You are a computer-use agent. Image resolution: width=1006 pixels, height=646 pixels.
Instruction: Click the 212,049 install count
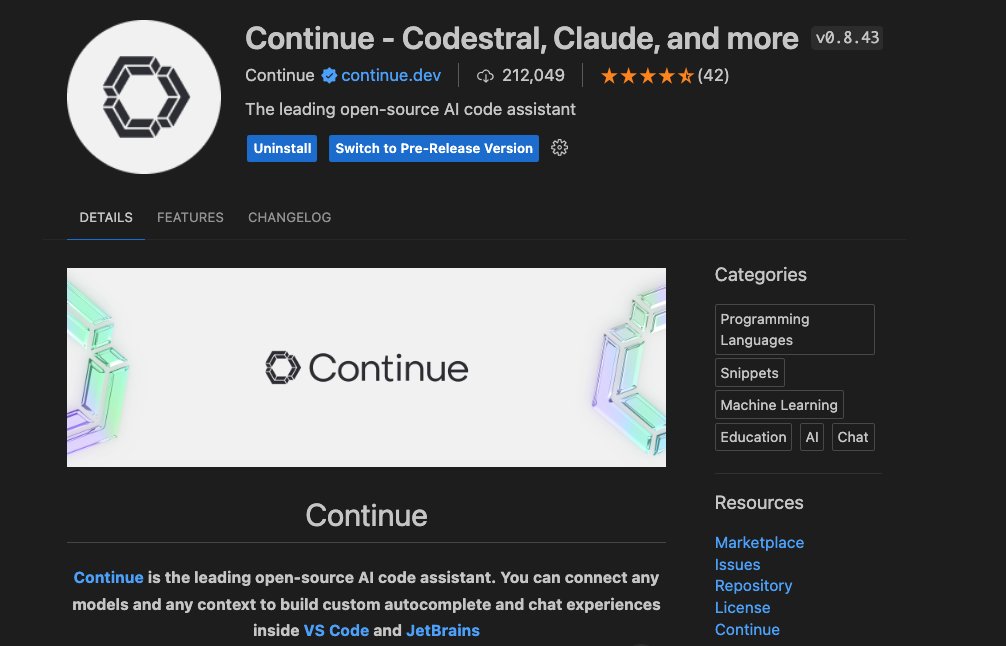point(533,76)
